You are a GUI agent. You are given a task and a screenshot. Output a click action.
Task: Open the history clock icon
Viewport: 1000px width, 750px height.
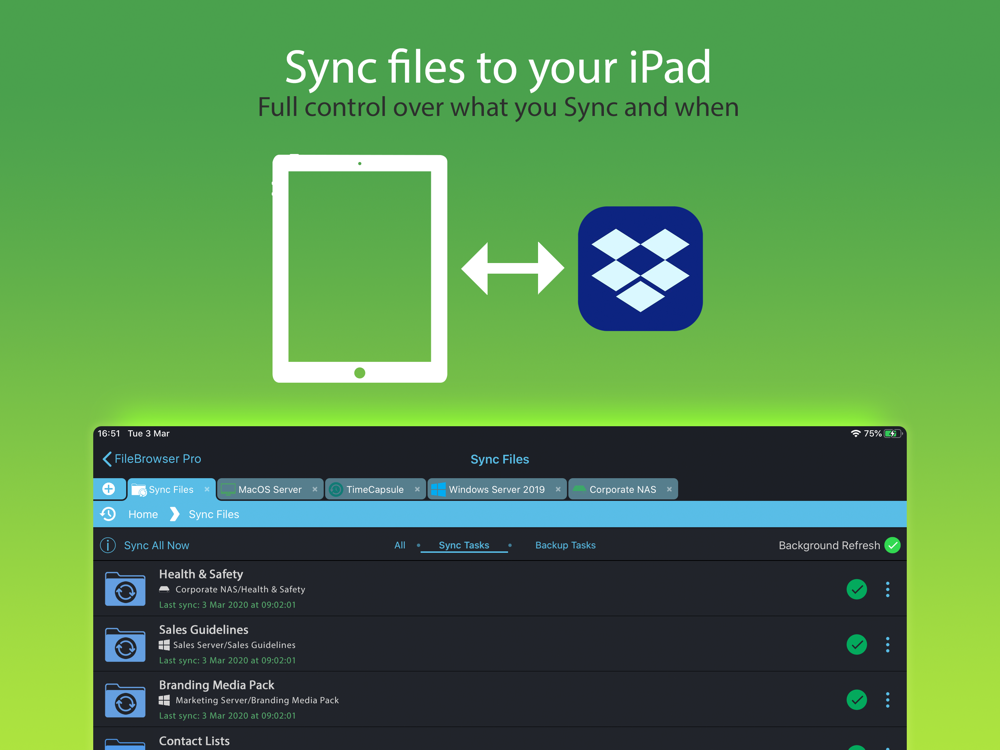(x=108, y=514)
